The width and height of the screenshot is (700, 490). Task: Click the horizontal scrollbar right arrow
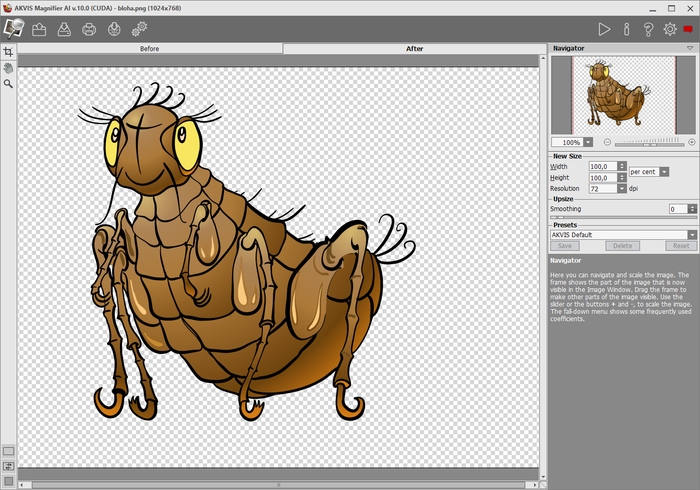pyautogui.click(x=535, y=485)
